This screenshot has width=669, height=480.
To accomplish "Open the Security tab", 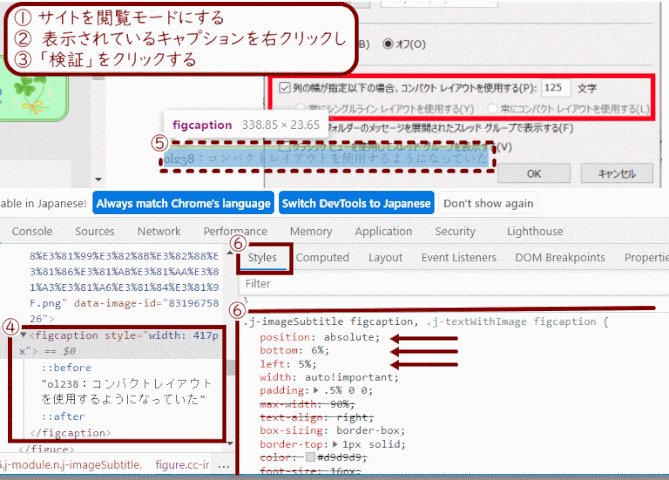I will pyautogui.click(x=455, y=231).
